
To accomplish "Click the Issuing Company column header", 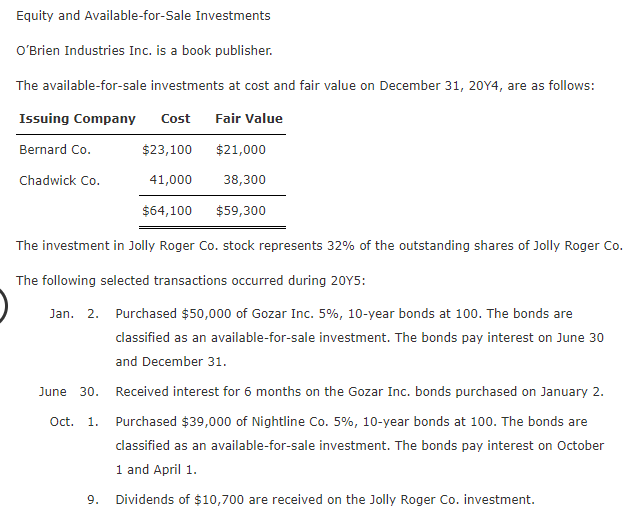I will (77, 118).
